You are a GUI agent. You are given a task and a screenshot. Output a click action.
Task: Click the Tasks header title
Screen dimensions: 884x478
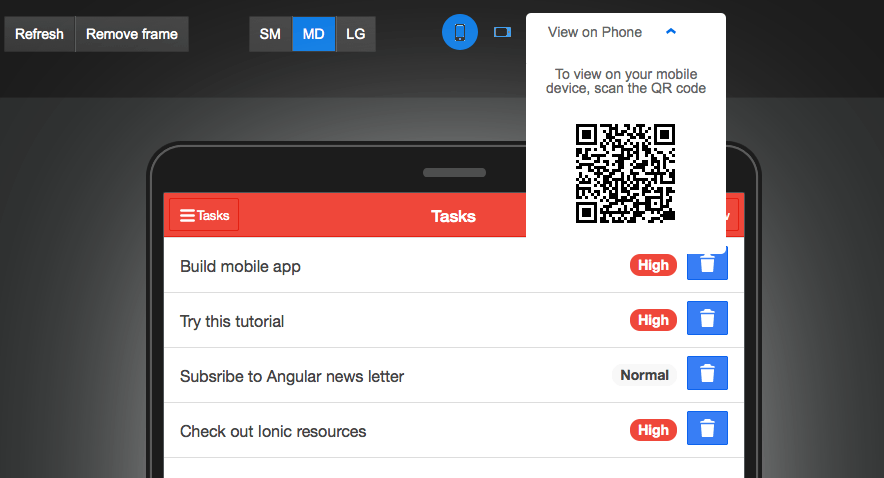tap(453, 216)
